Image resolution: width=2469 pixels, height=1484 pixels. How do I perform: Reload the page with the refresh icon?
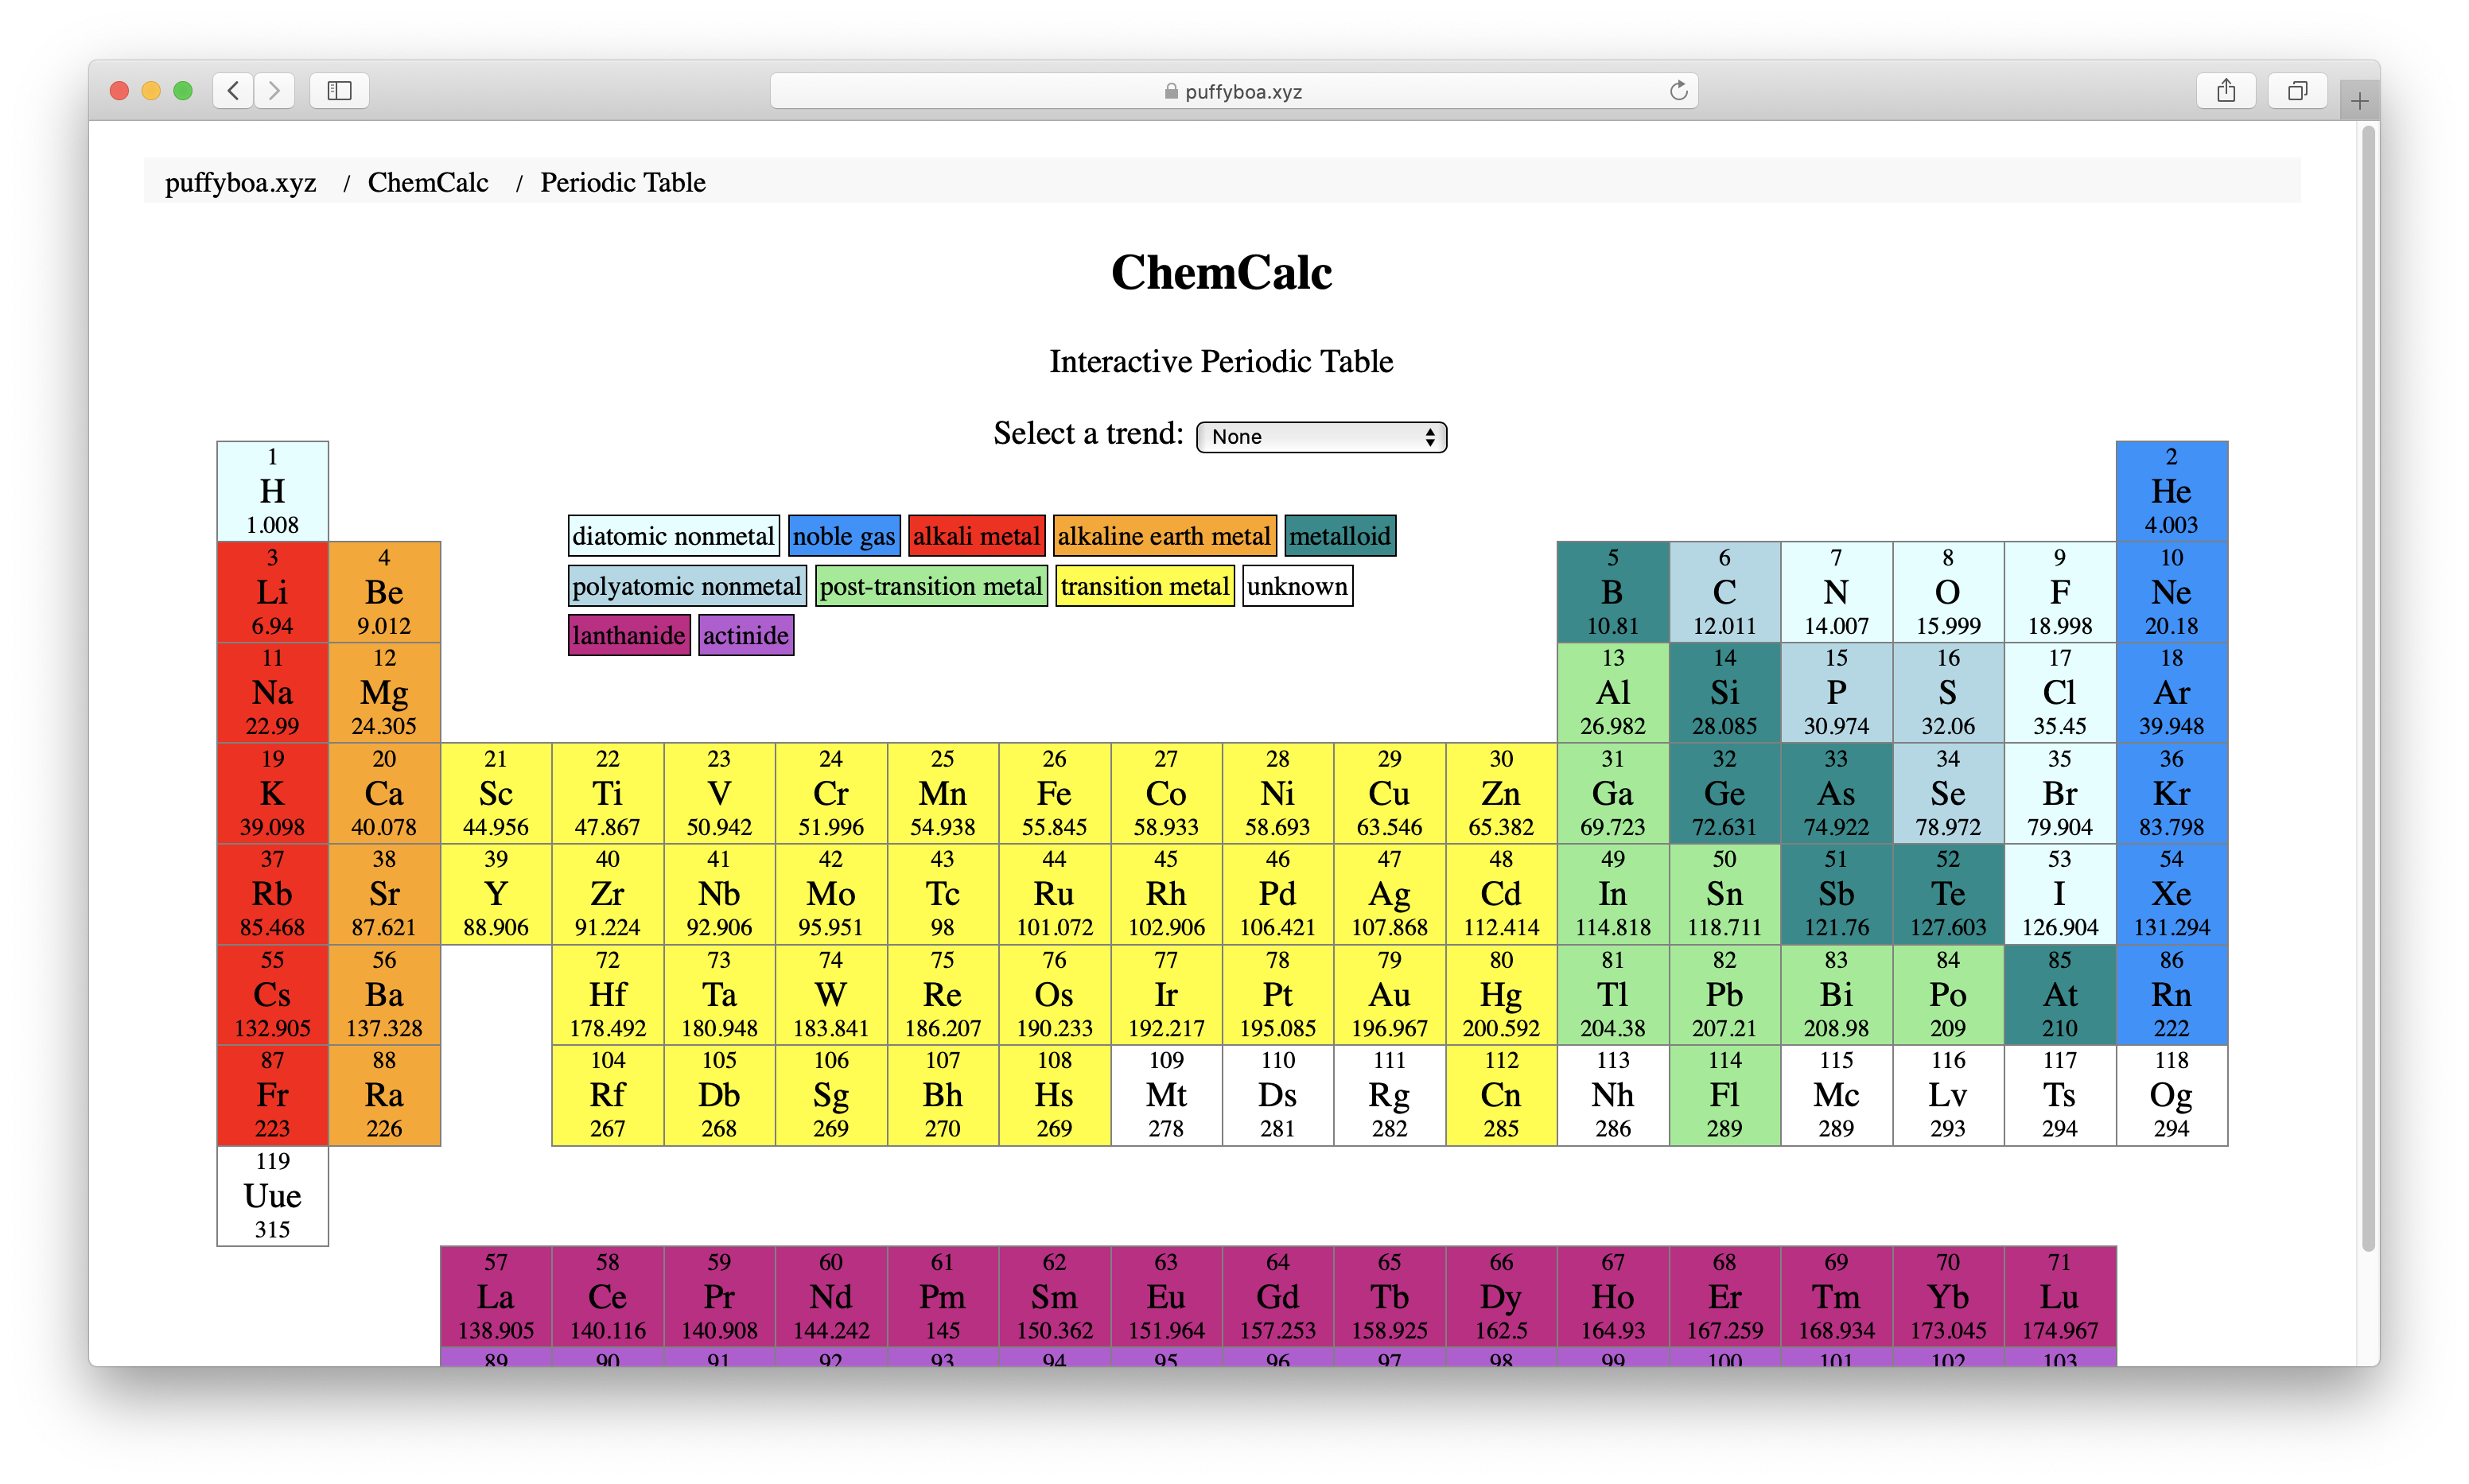[x=1678, y=91]
